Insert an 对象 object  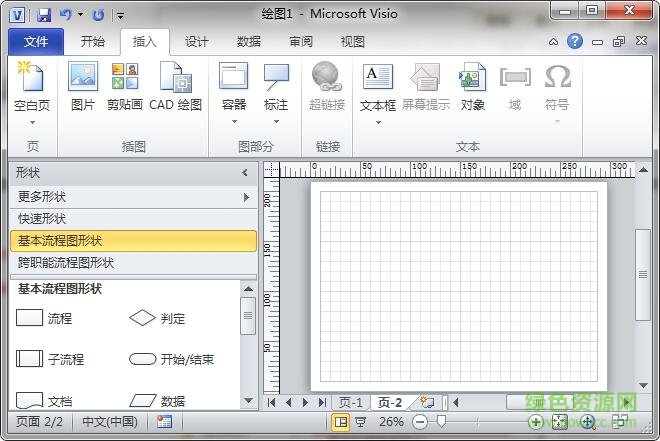click(472, 86)
